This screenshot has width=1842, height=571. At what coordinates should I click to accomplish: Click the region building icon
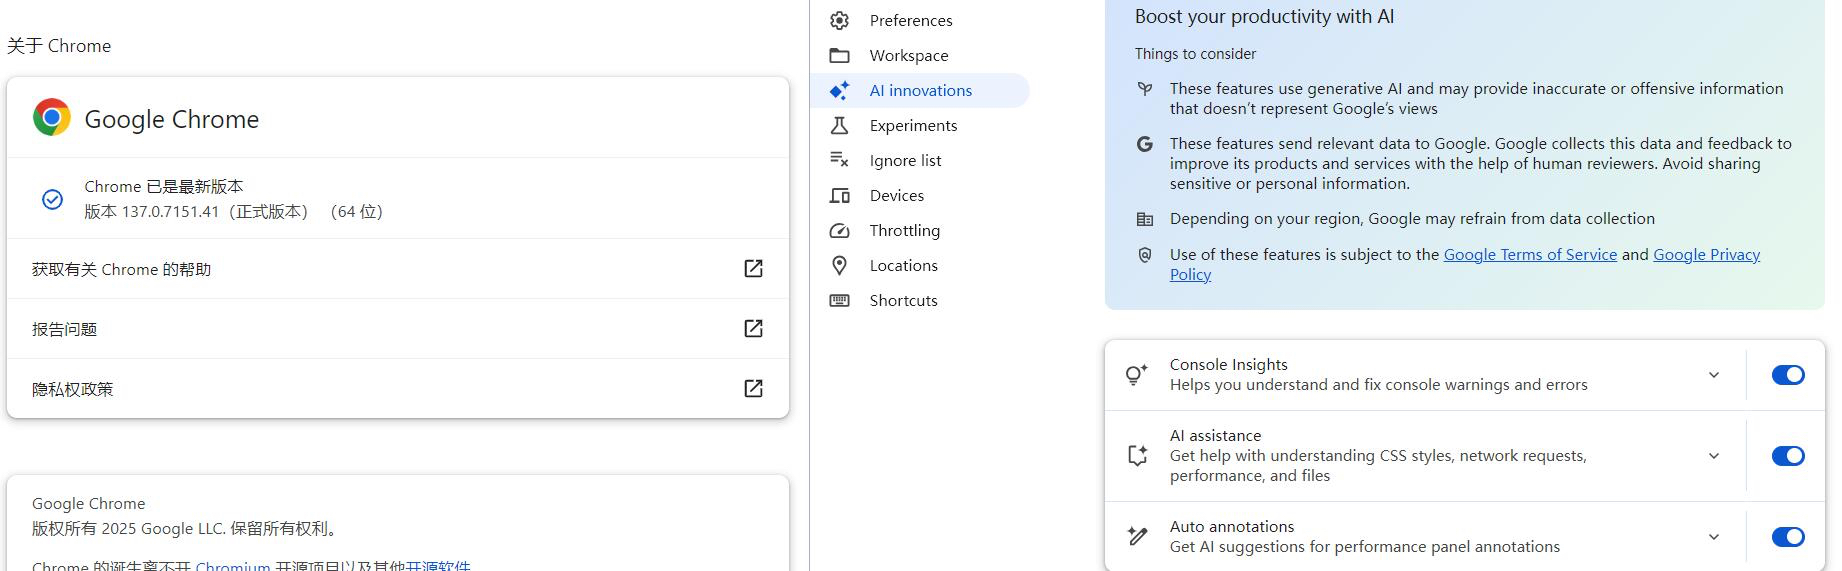coord(1145,219)
